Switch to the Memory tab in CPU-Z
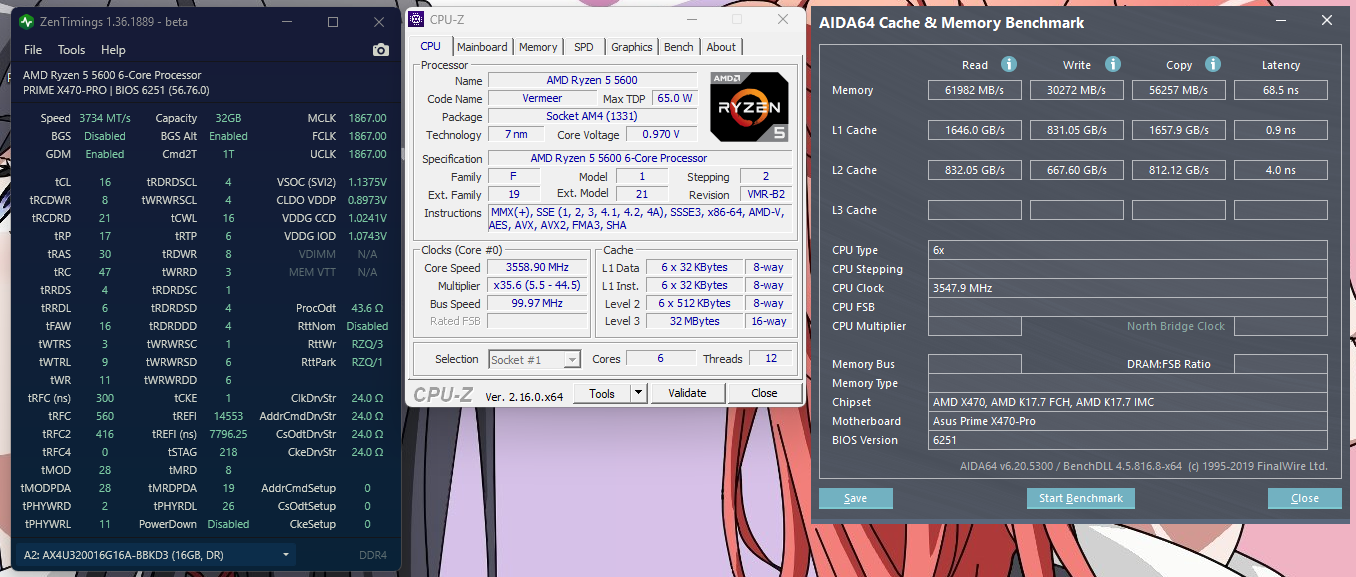 pyautogui.click(x=538, y=47)
